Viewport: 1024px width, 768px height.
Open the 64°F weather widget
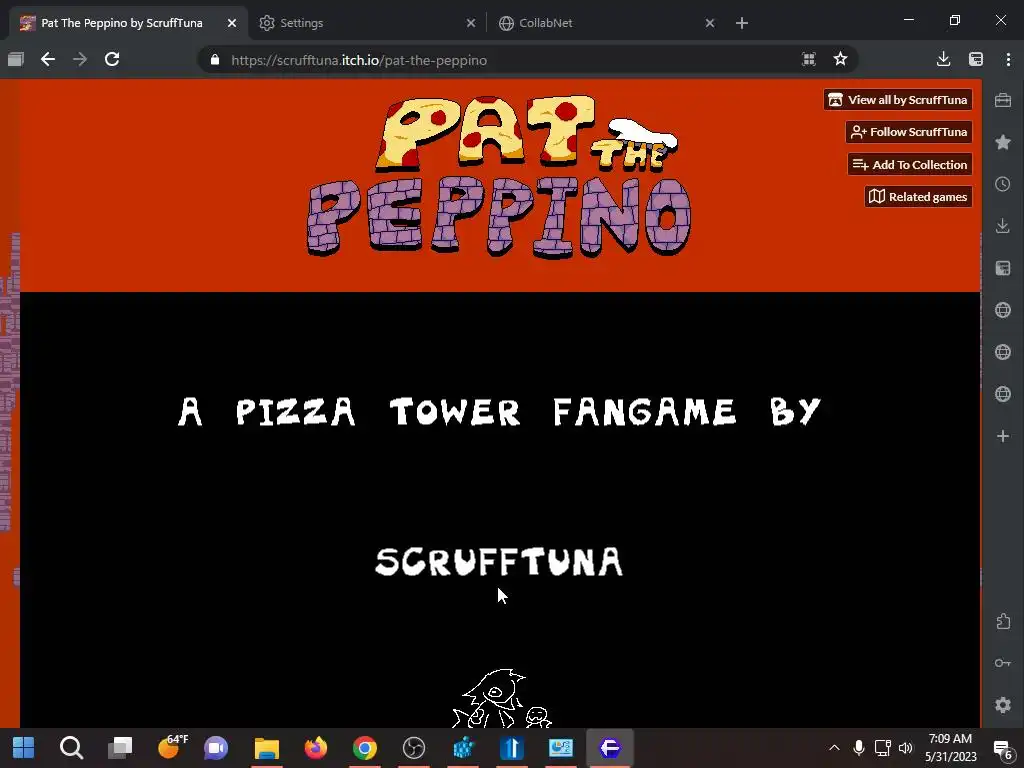pyautogui.click(x=172, y=746)
